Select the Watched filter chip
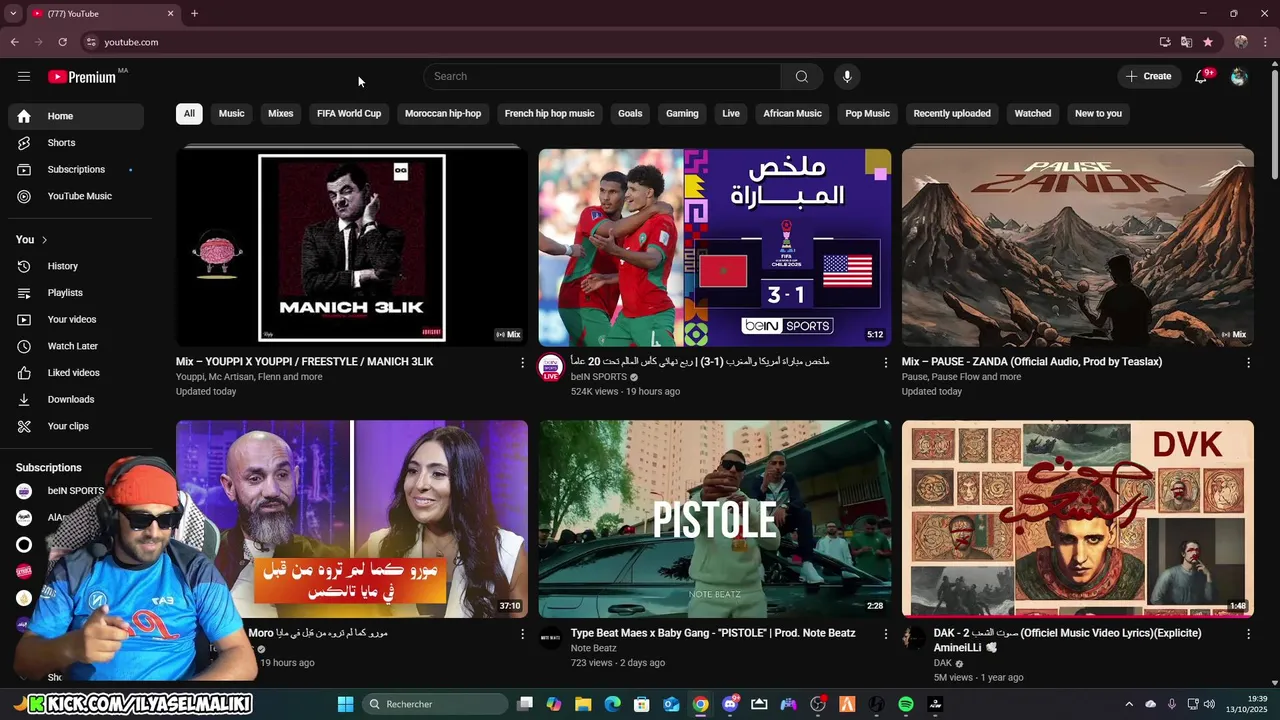1280x720 pixels. pyautogui.click(x=1033, y=113)
